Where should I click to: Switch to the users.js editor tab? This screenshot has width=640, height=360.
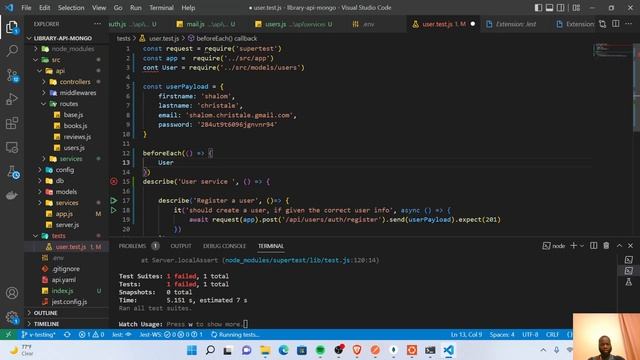[x=295, y=24]
